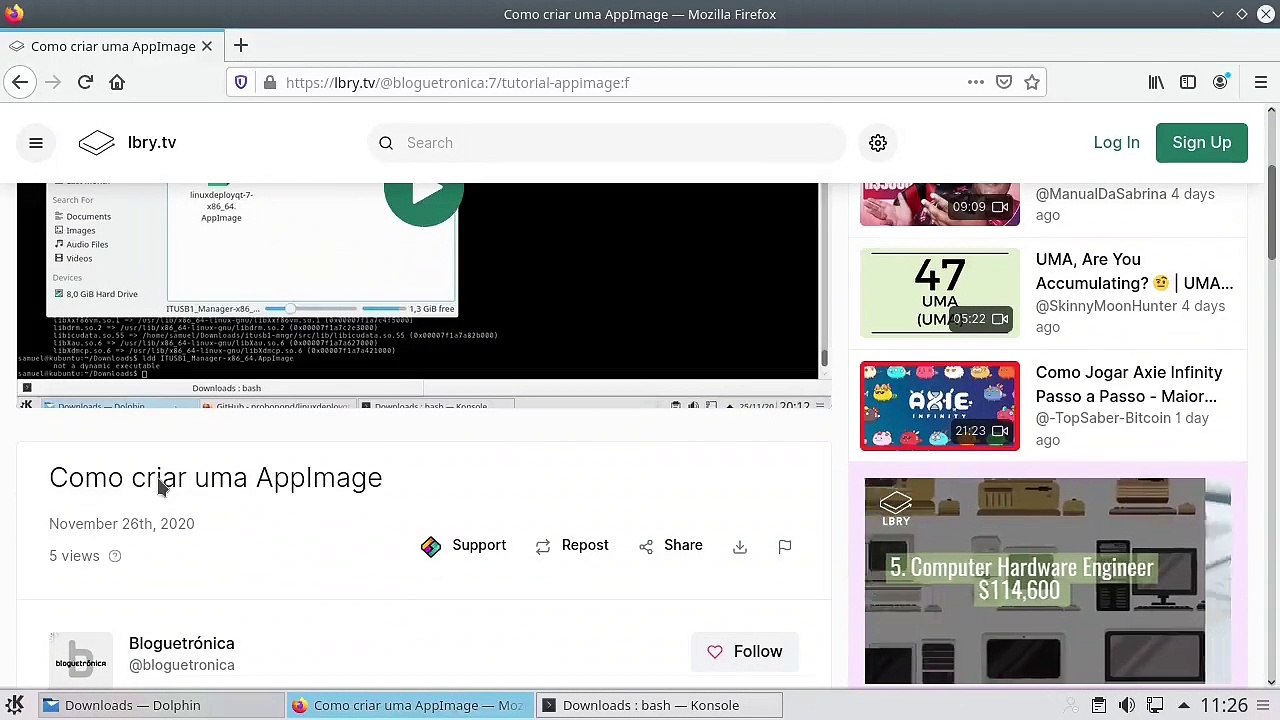
Task: Report content with the flag icon
Action: click(x=785, y=546)
